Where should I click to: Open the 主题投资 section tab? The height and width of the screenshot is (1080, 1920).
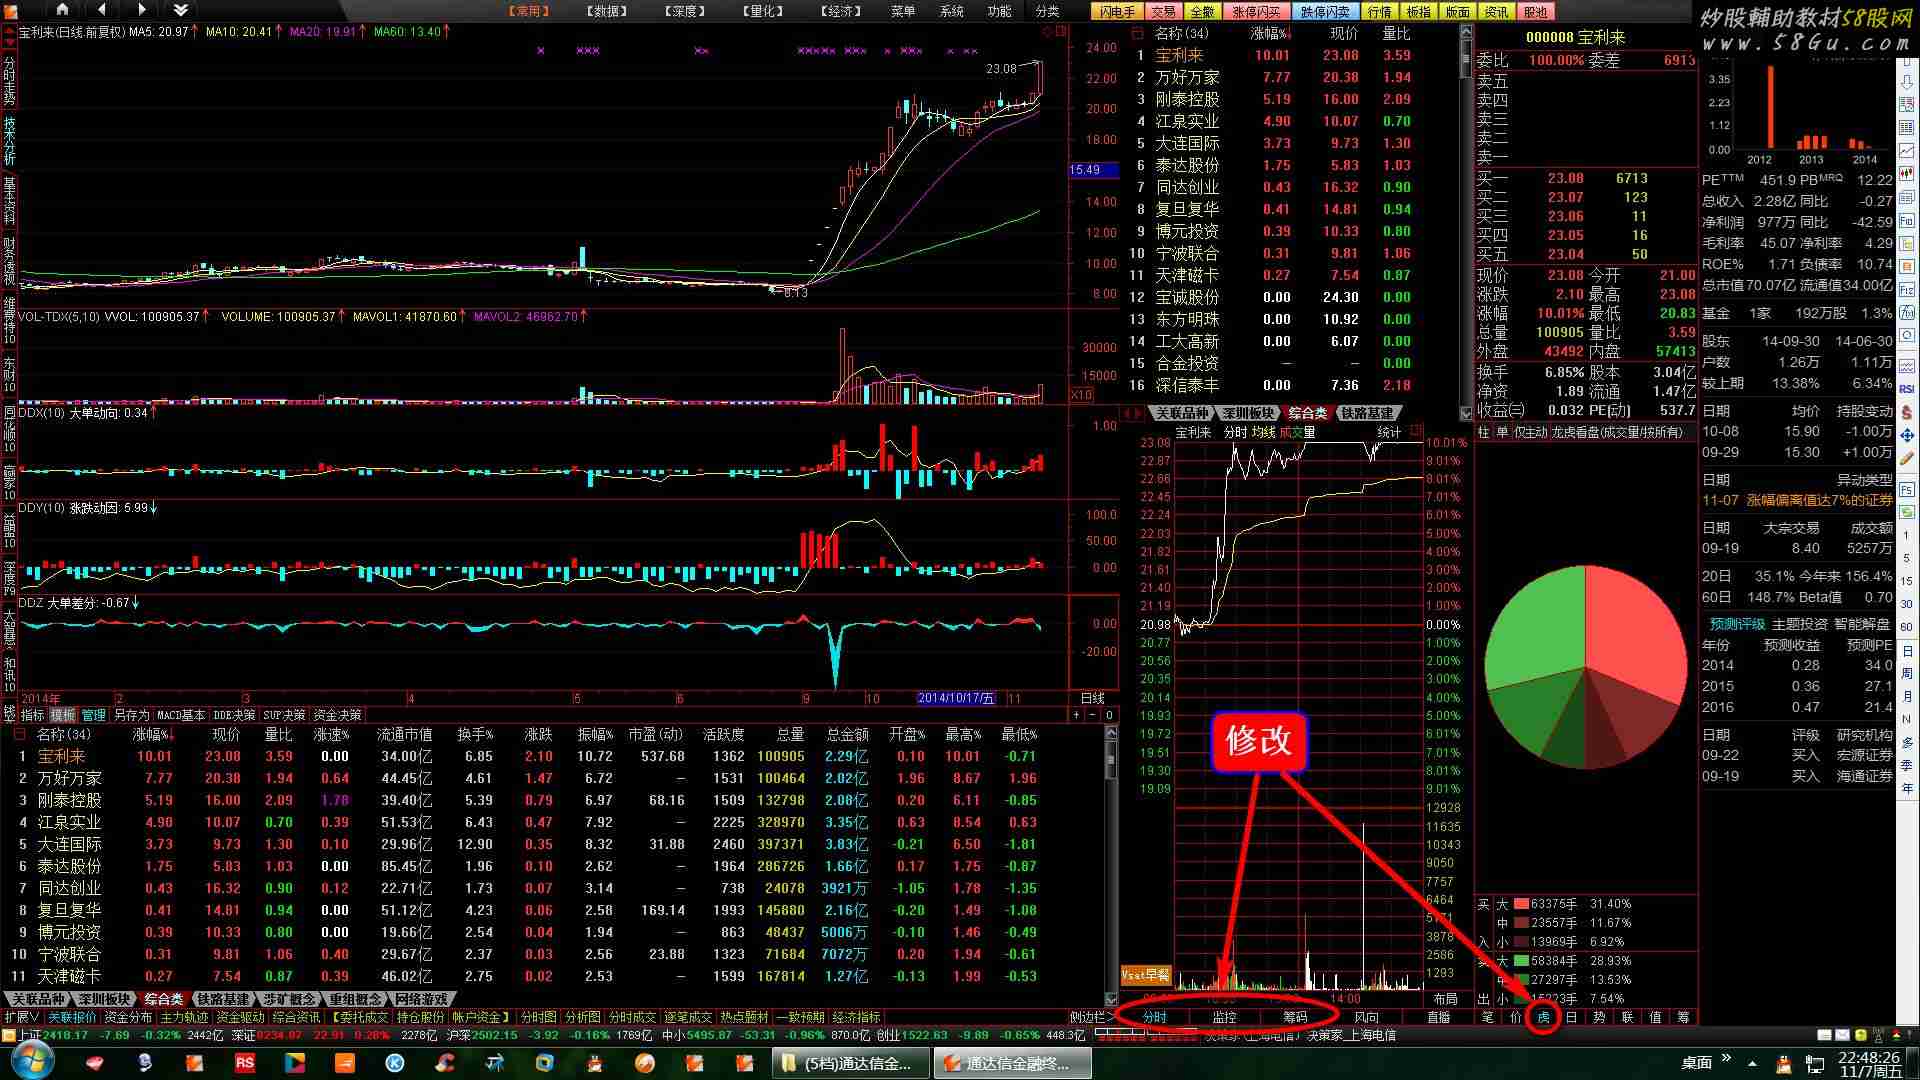pos(1800,624)
